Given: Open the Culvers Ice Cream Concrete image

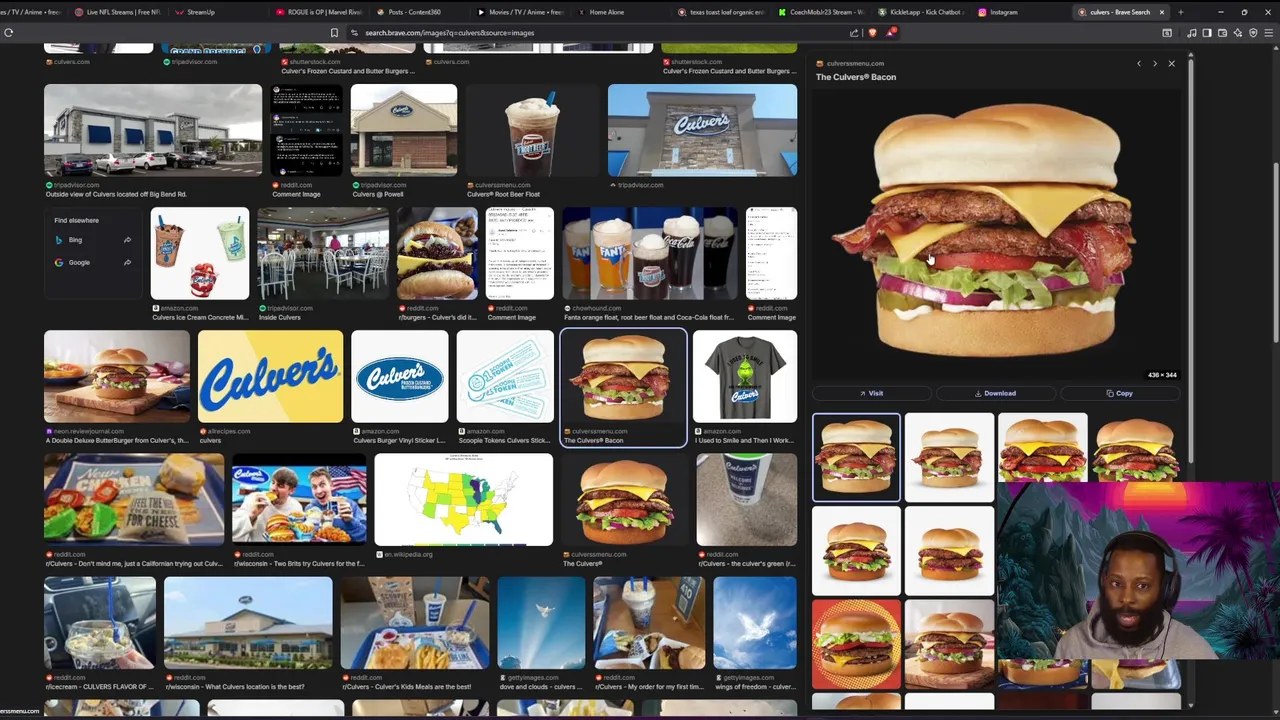Looking at the screenshot, I should 200,254.
